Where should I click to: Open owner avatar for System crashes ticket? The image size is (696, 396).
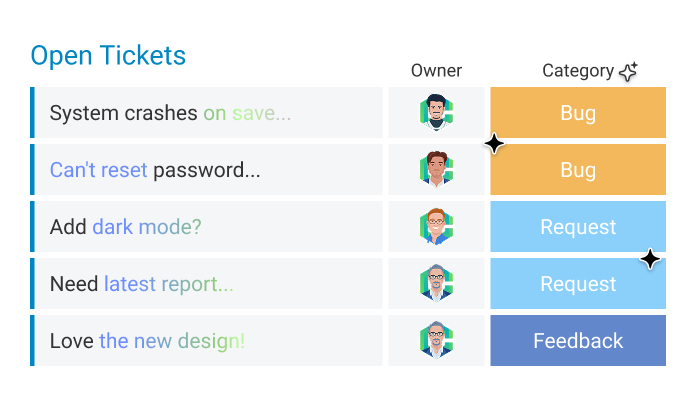[436, 112]
